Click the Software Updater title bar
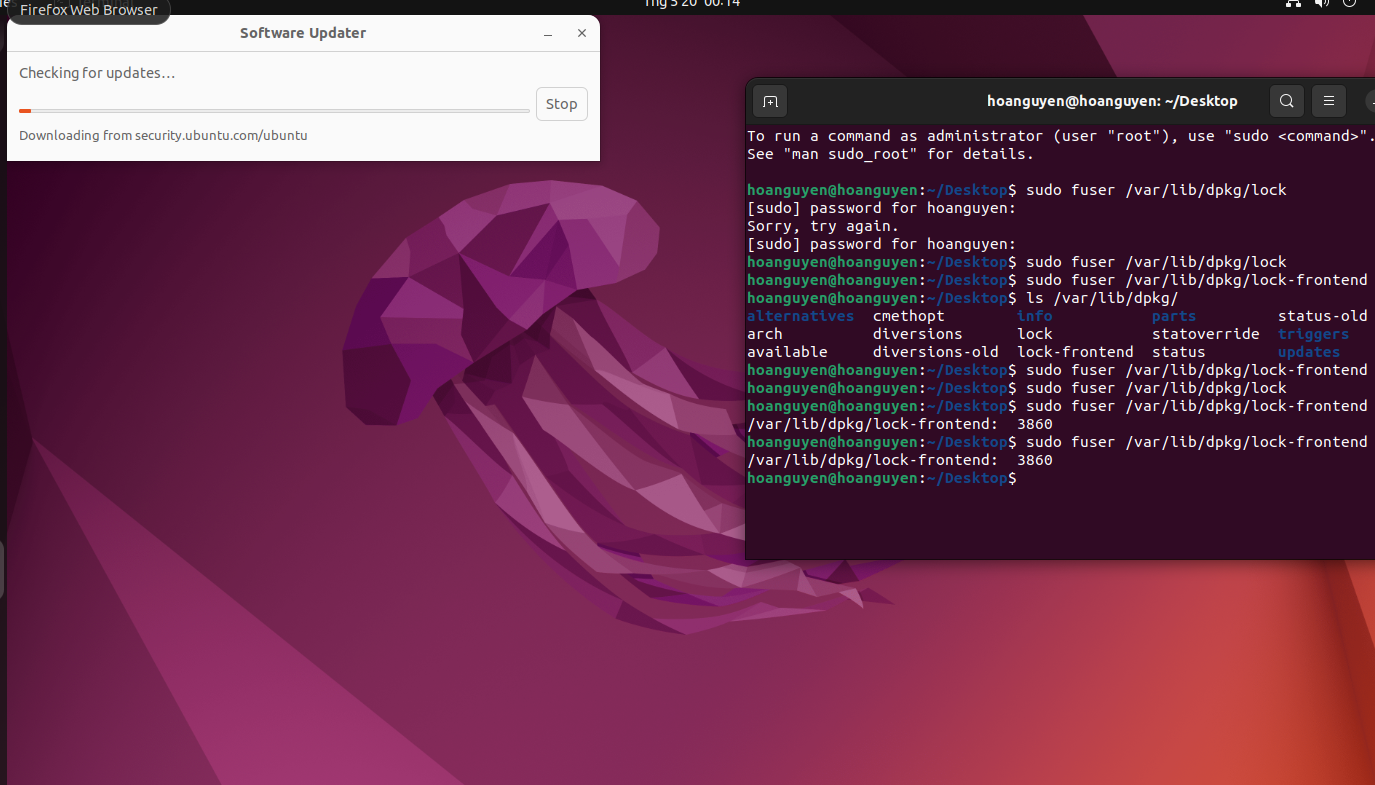Viewport: 1375px width, 785px height. [303, 34]
